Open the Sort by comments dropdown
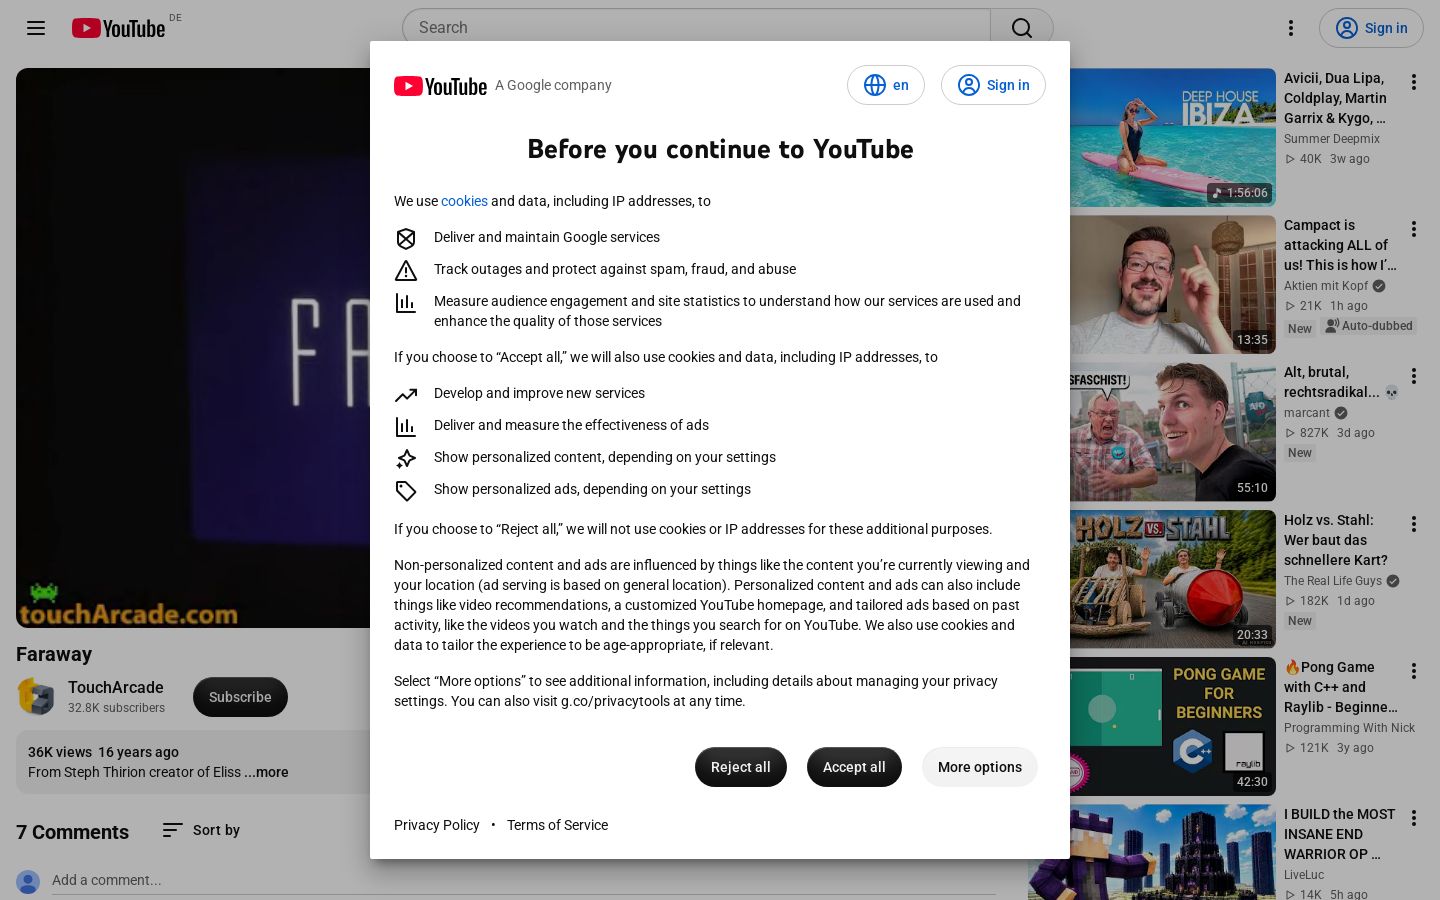The image size is (1440, 900). point(201,830)
